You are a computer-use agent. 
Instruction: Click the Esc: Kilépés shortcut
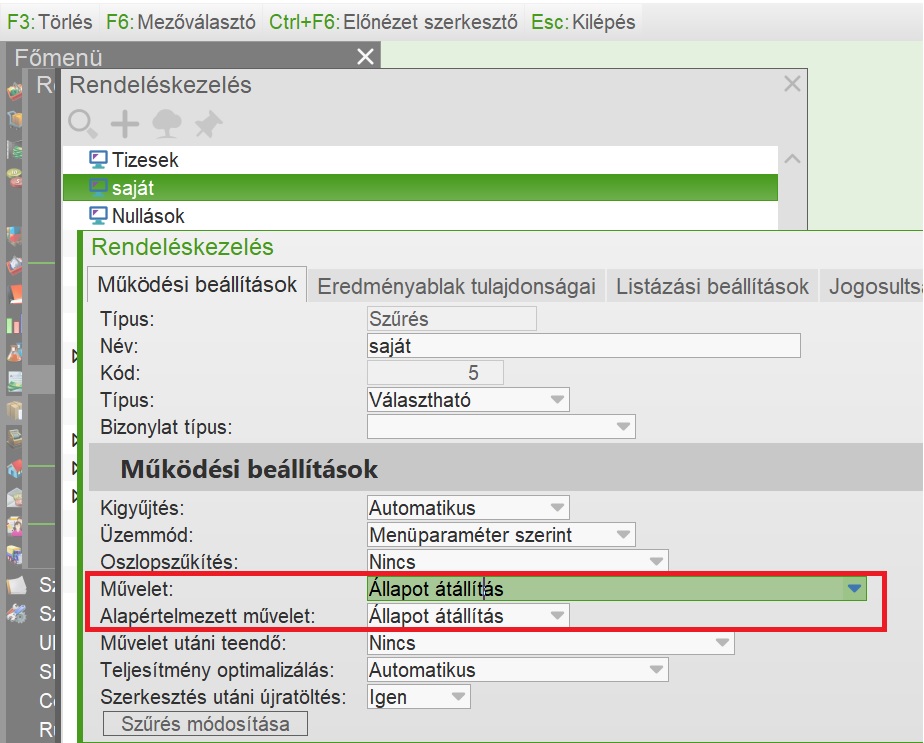tap(583, 22)
